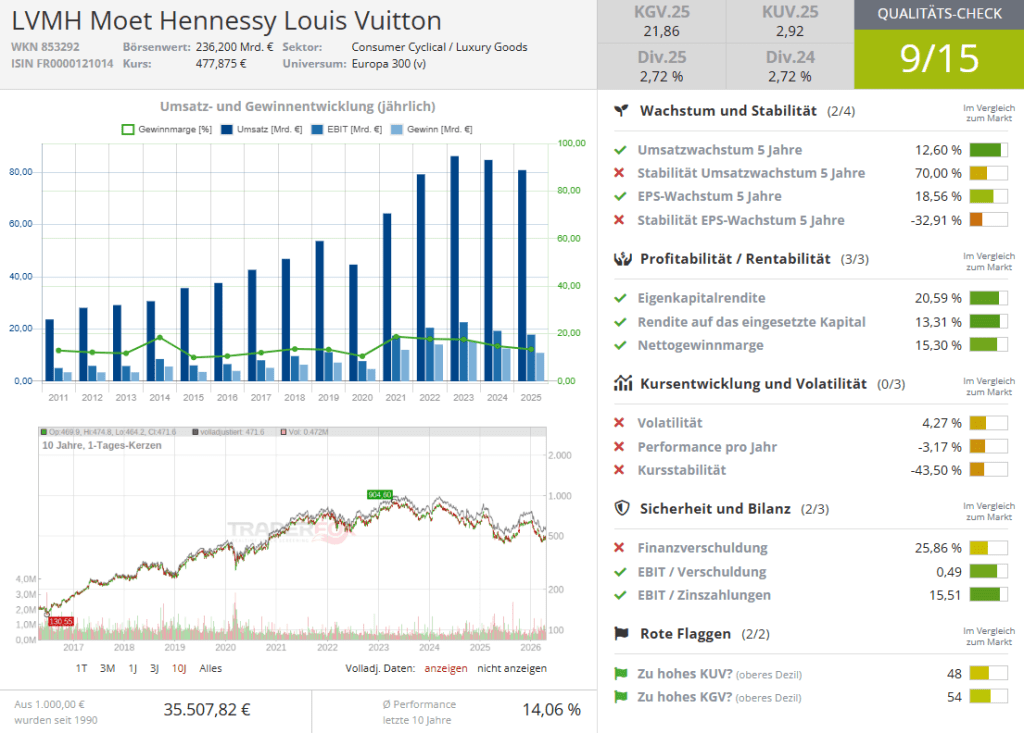Click the green flag icon for Zu hohes KGV?
The width and height of the screenshot is (1024, 733).
(620, 697)
